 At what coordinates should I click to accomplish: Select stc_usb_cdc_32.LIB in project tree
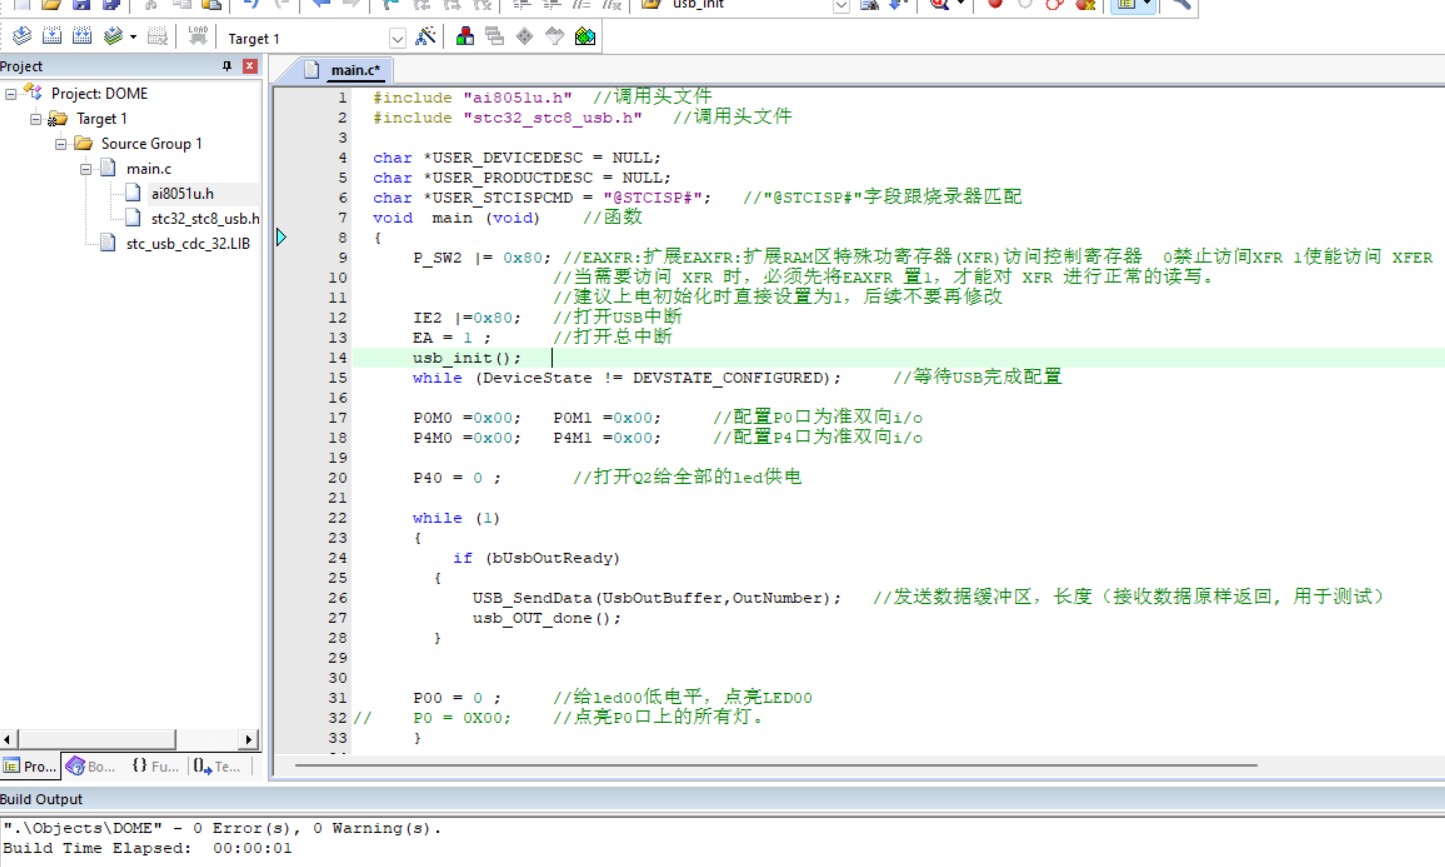[187, 243]
